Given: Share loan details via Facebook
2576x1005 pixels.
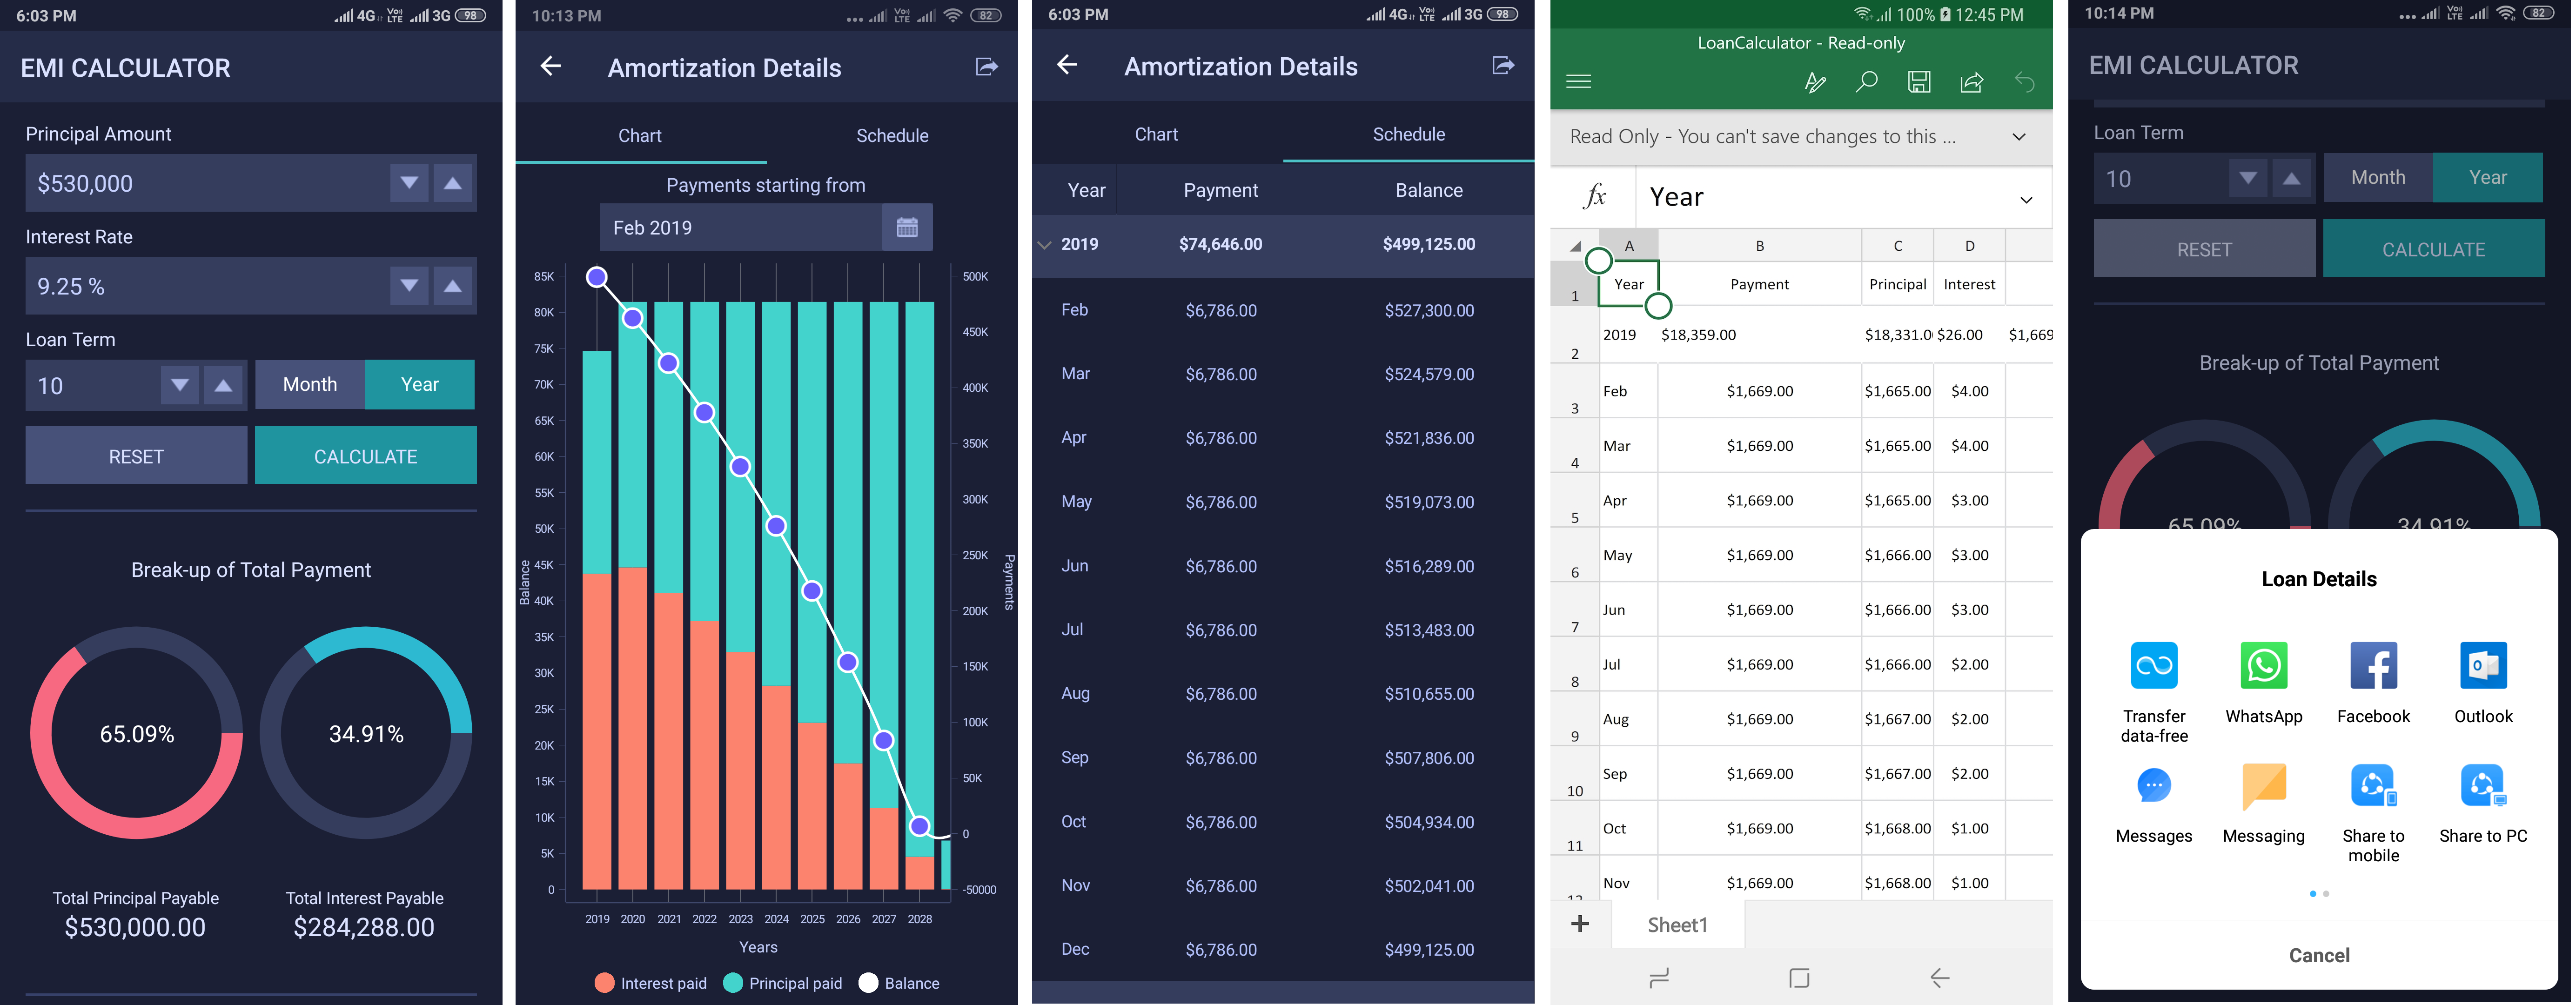Looking at the screenshot, I should pyautogui.click(x=2373, y=666).
